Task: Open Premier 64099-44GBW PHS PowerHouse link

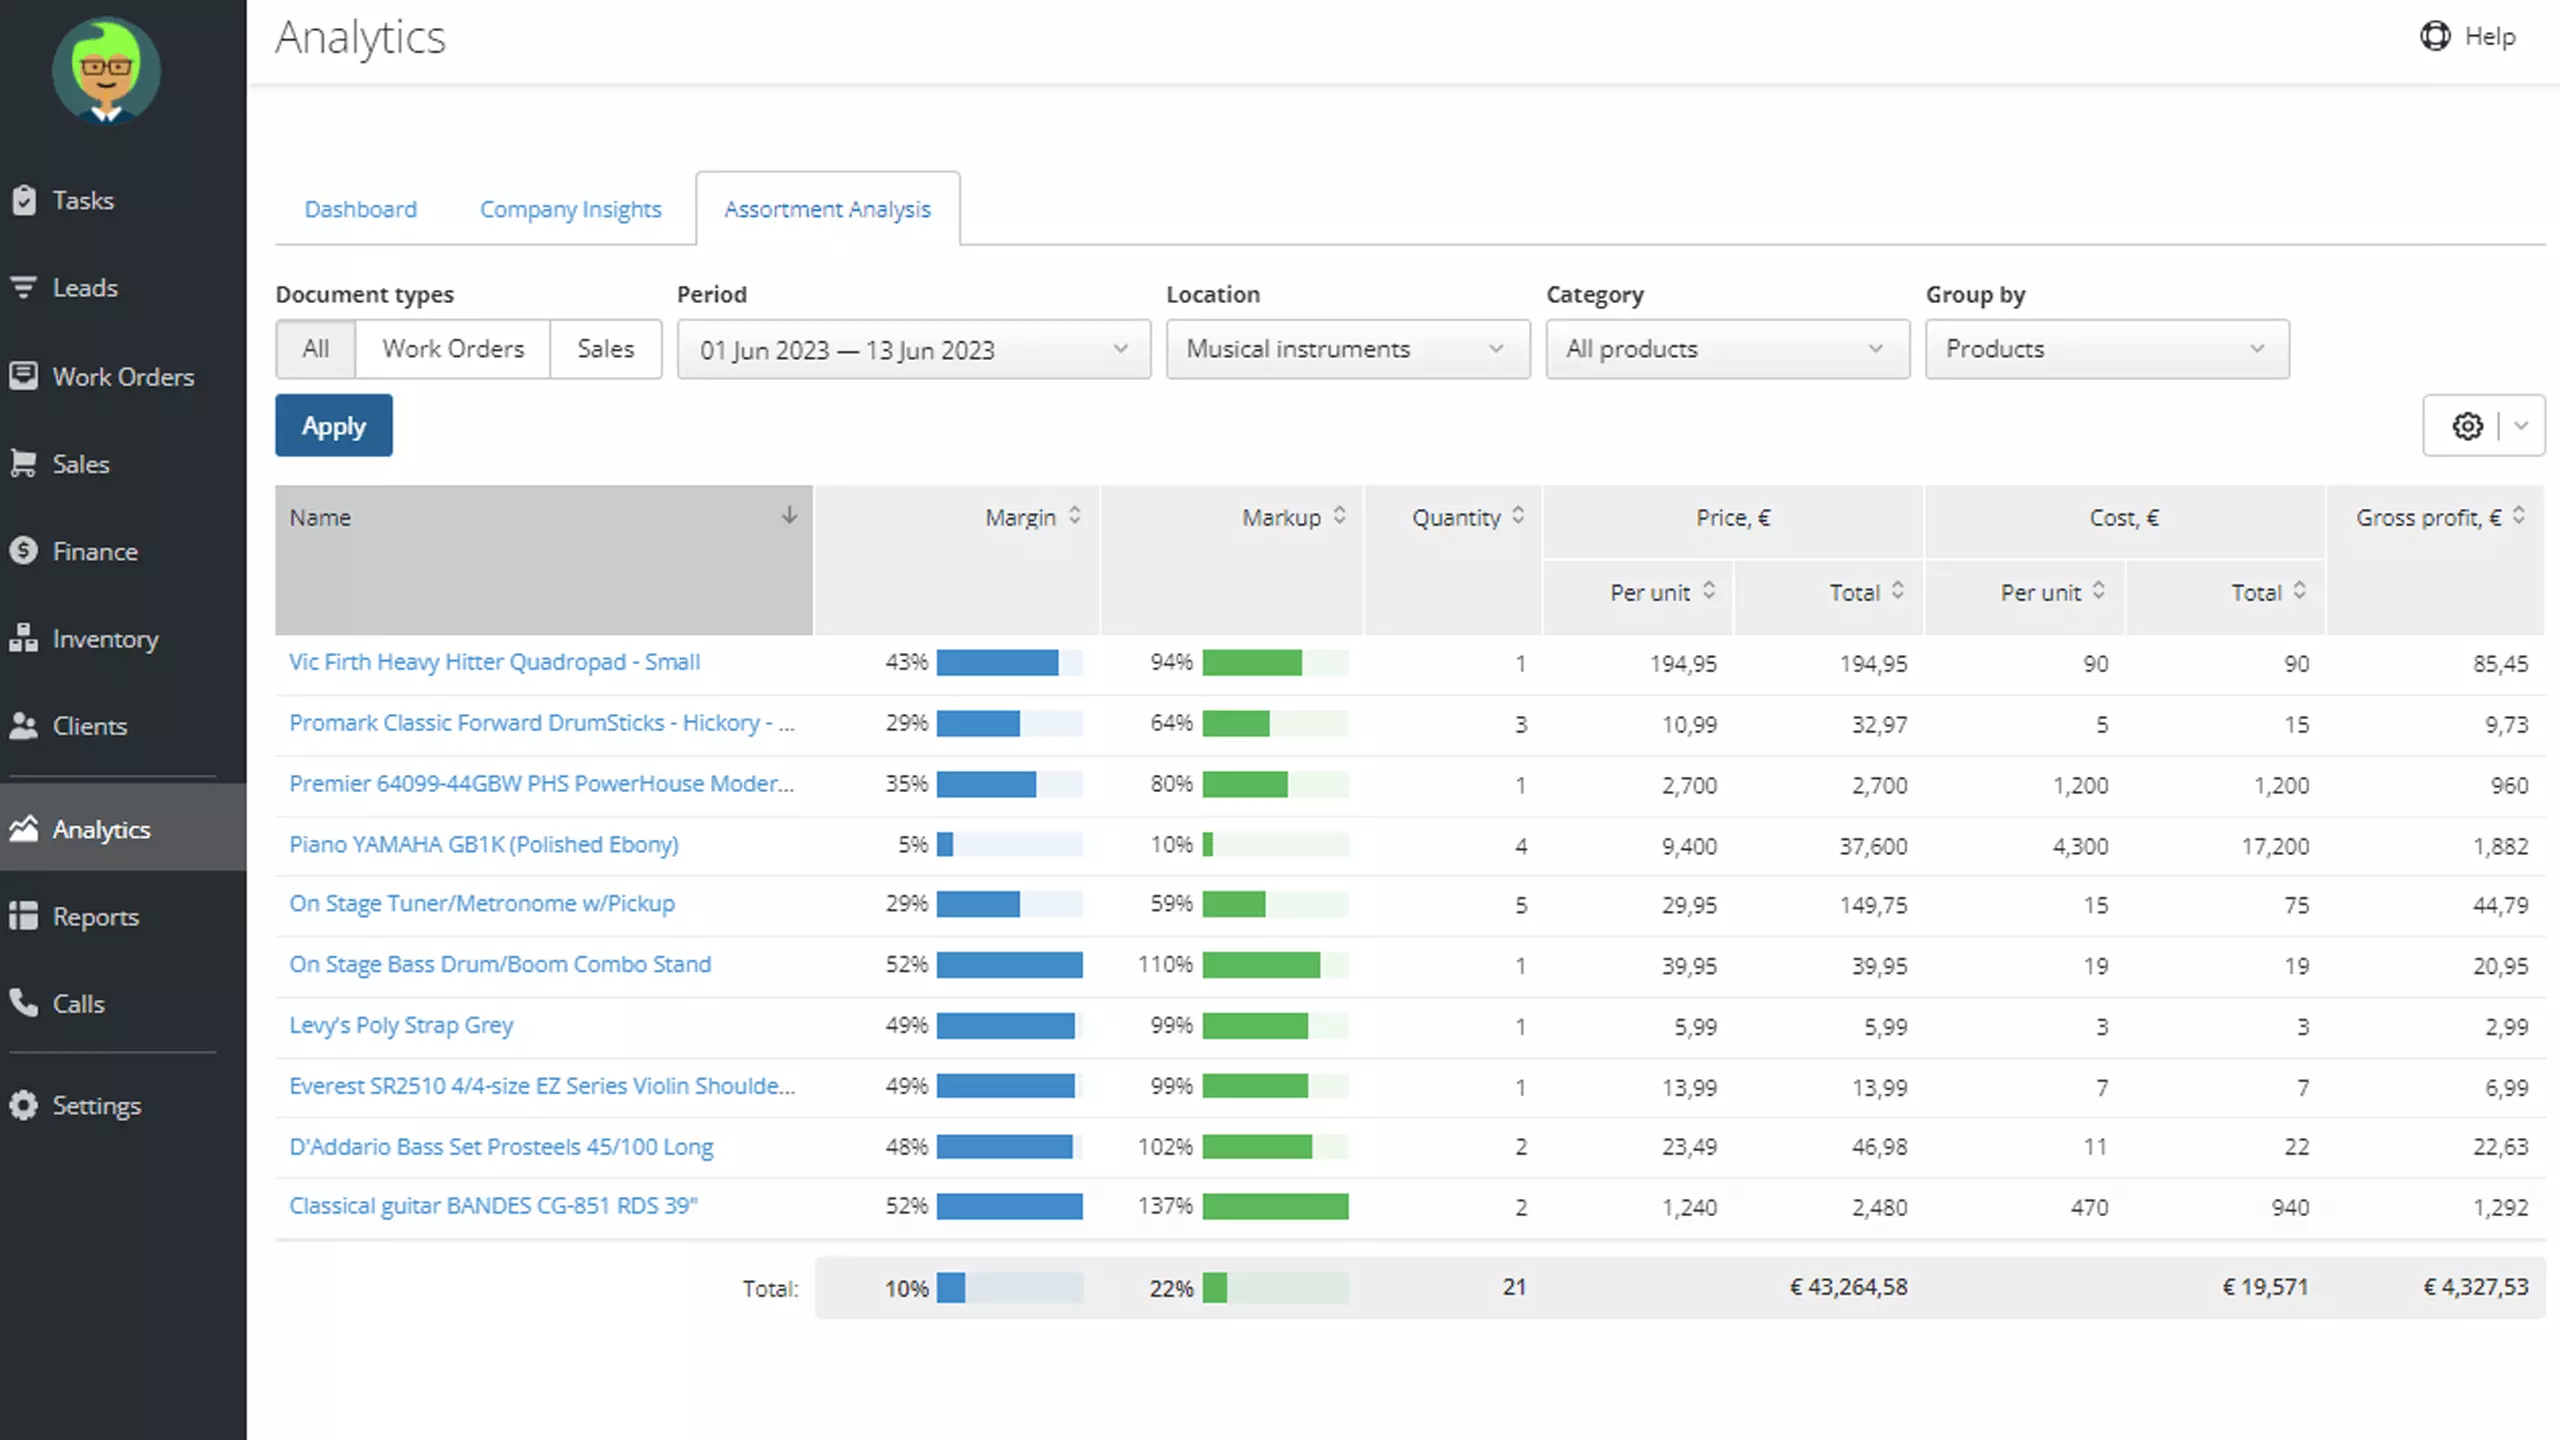Action: pyautogui.click(x=542, y=784)
